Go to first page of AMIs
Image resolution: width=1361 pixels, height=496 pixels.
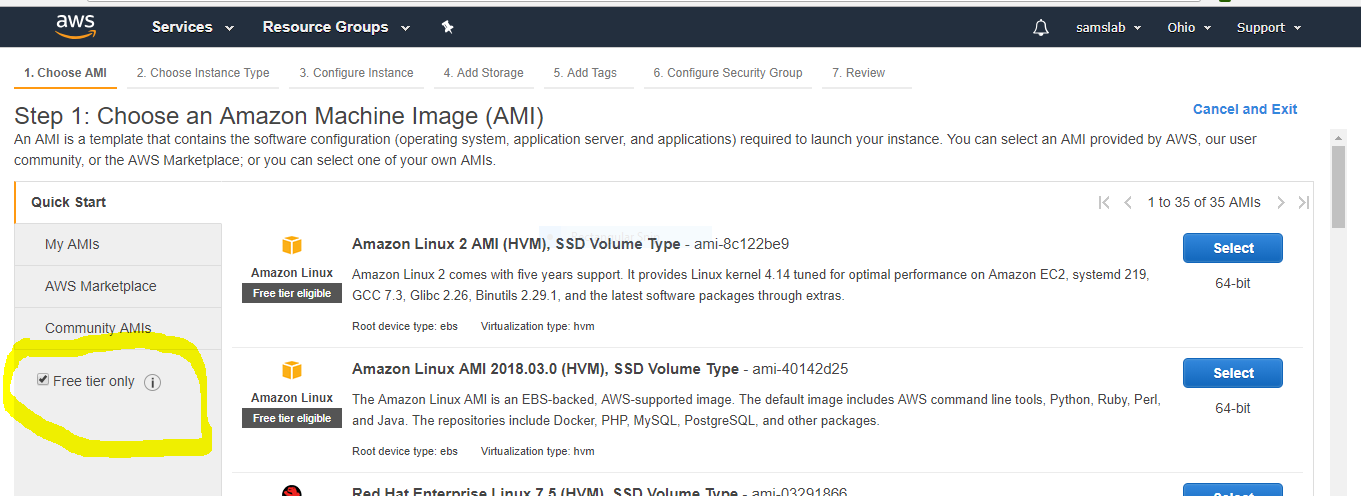(x=1104, y=202)
